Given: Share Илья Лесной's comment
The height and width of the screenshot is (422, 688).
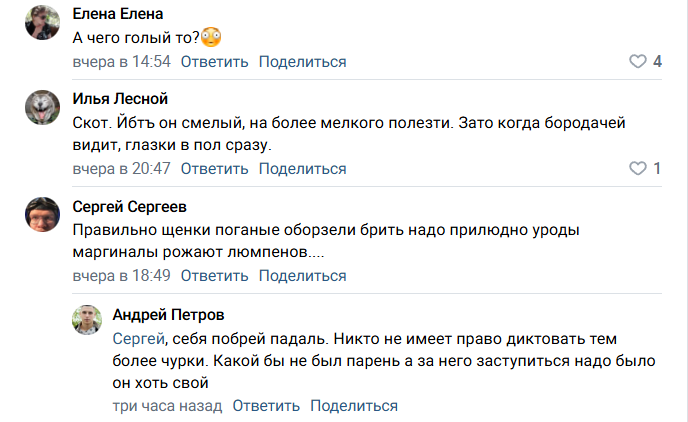Looking at the screenshot, I should click(302, 168).
